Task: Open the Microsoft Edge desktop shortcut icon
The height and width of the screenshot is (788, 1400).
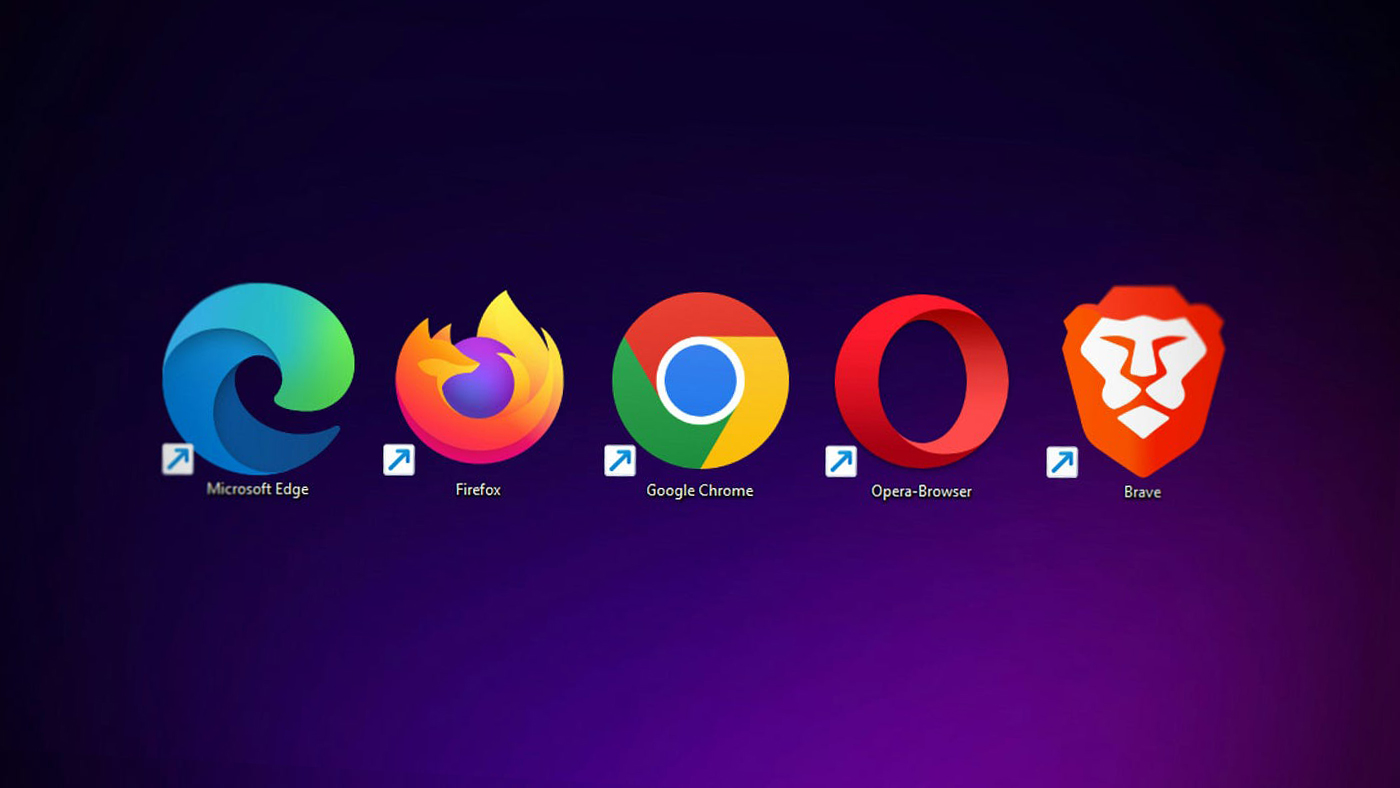Action: click(x=258, y=378)
